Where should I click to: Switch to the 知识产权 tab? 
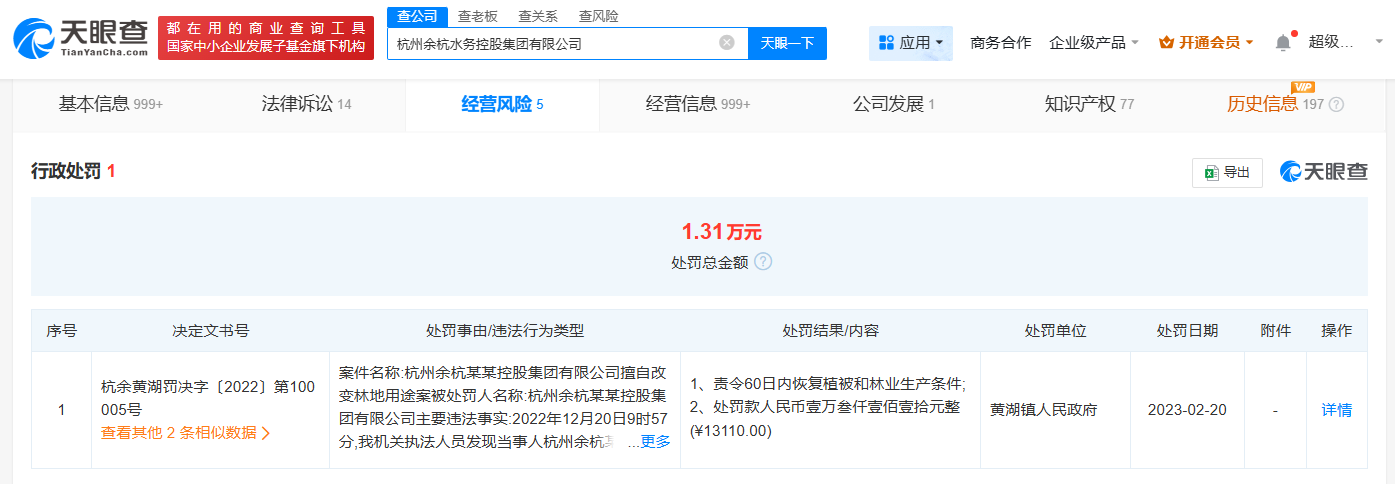(x=1089, y=104)
